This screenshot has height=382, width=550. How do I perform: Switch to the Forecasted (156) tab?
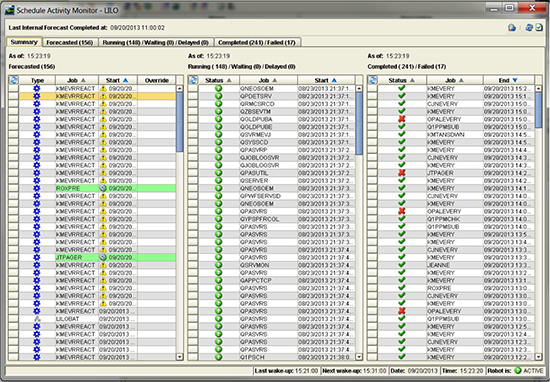pos(69,42)
